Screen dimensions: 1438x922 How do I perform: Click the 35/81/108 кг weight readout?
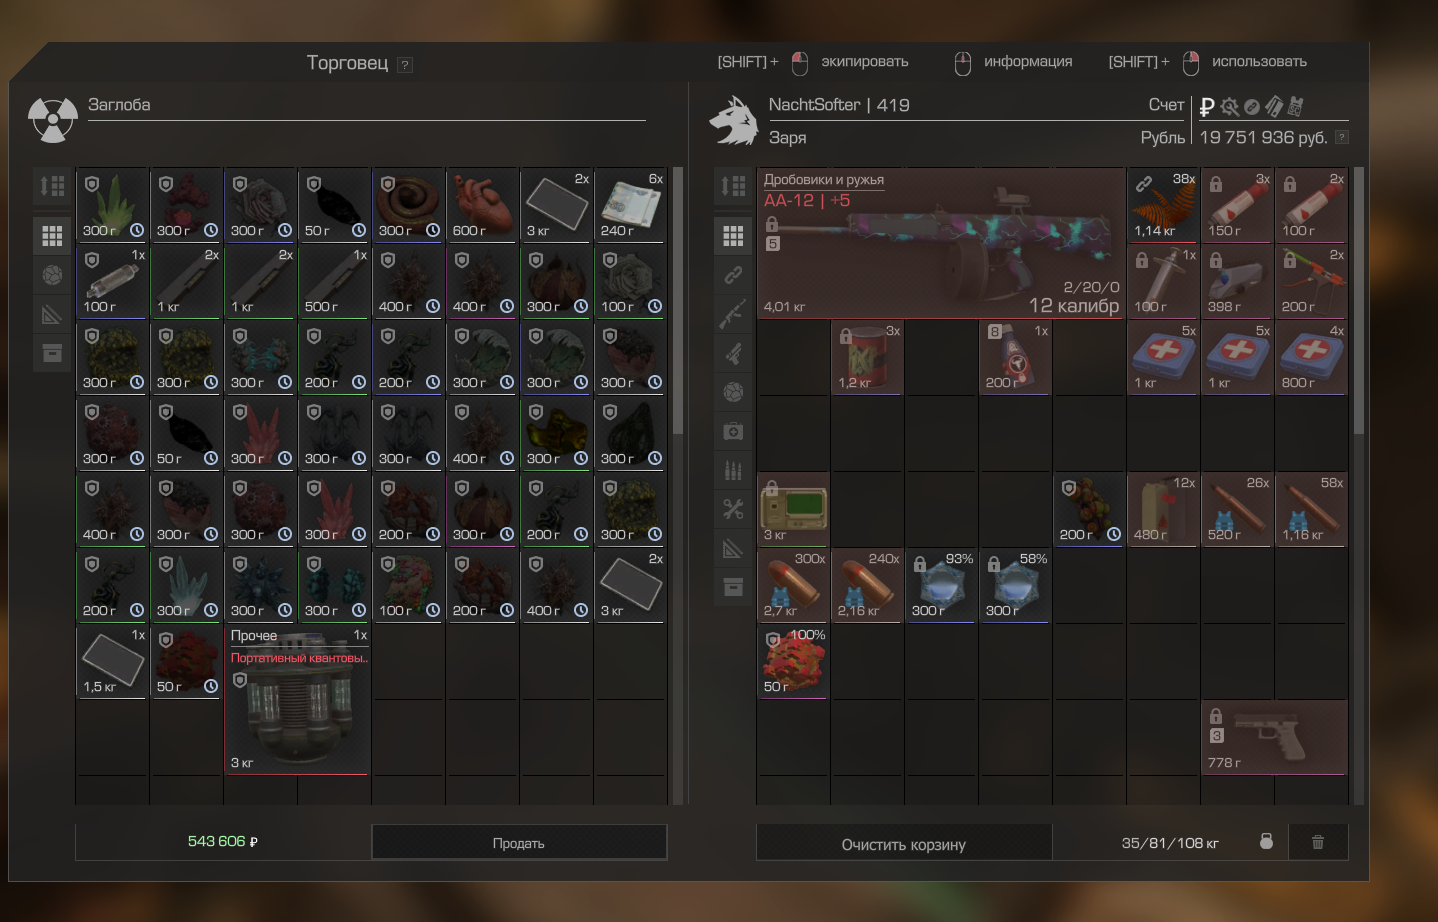(x=1169, y=843)
